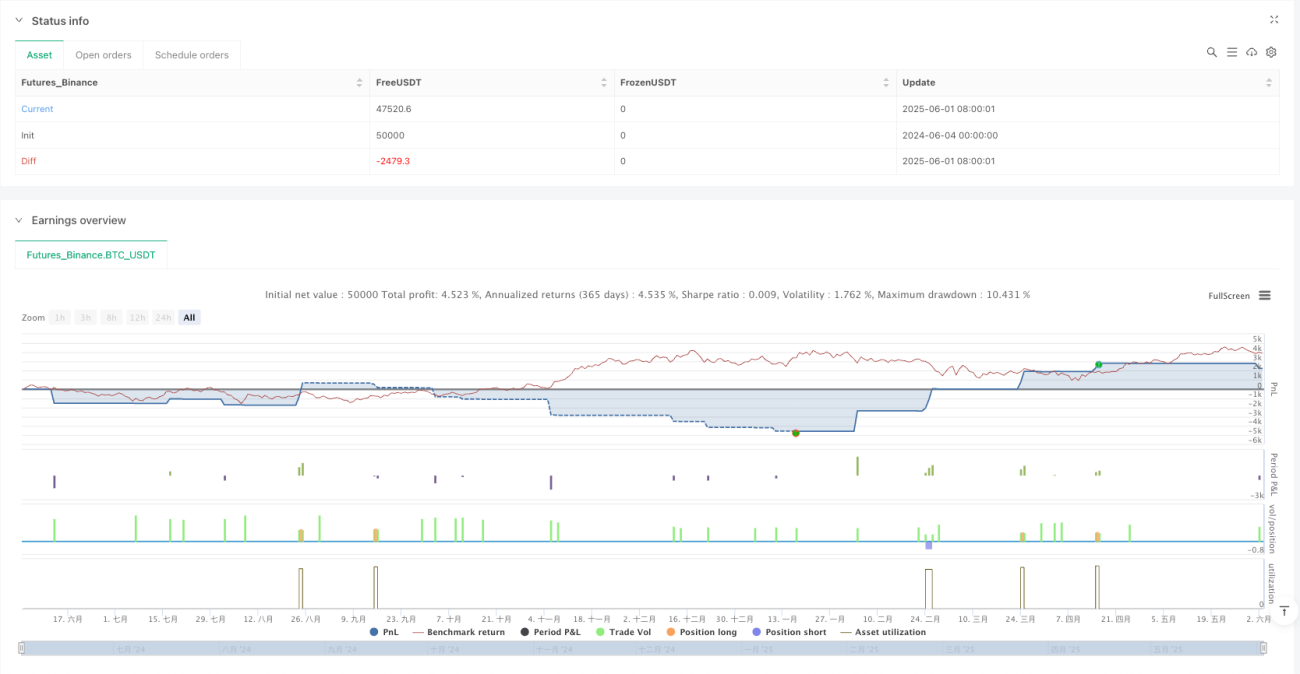Click the FullScreen chart button
The height and width of the screenshot is (674, 1300).
(1229, 296)
